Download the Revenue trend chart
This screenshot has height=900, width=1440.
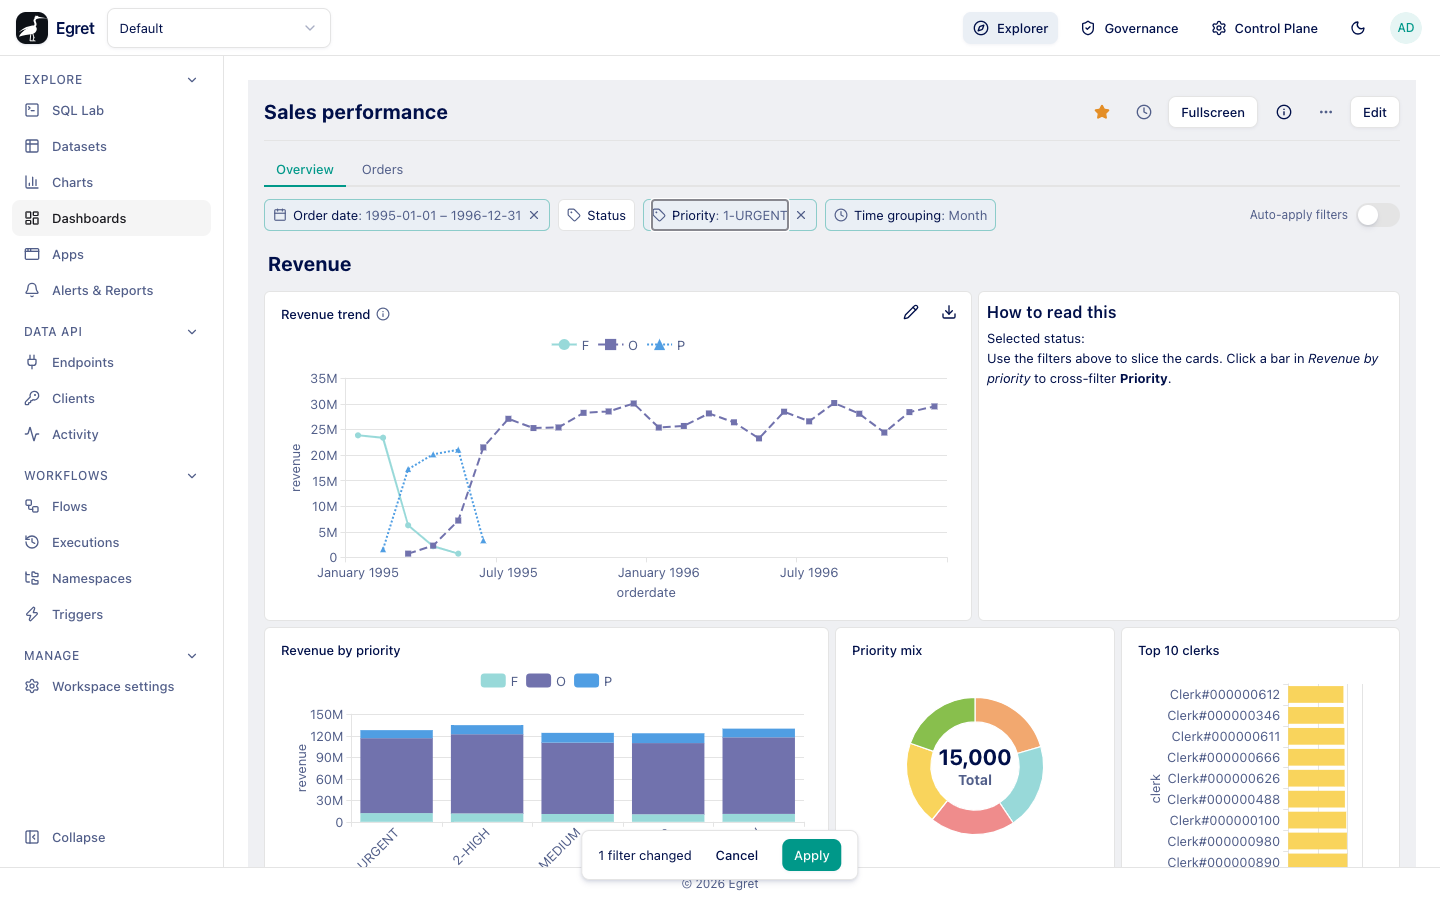click(x=949, y=312)
